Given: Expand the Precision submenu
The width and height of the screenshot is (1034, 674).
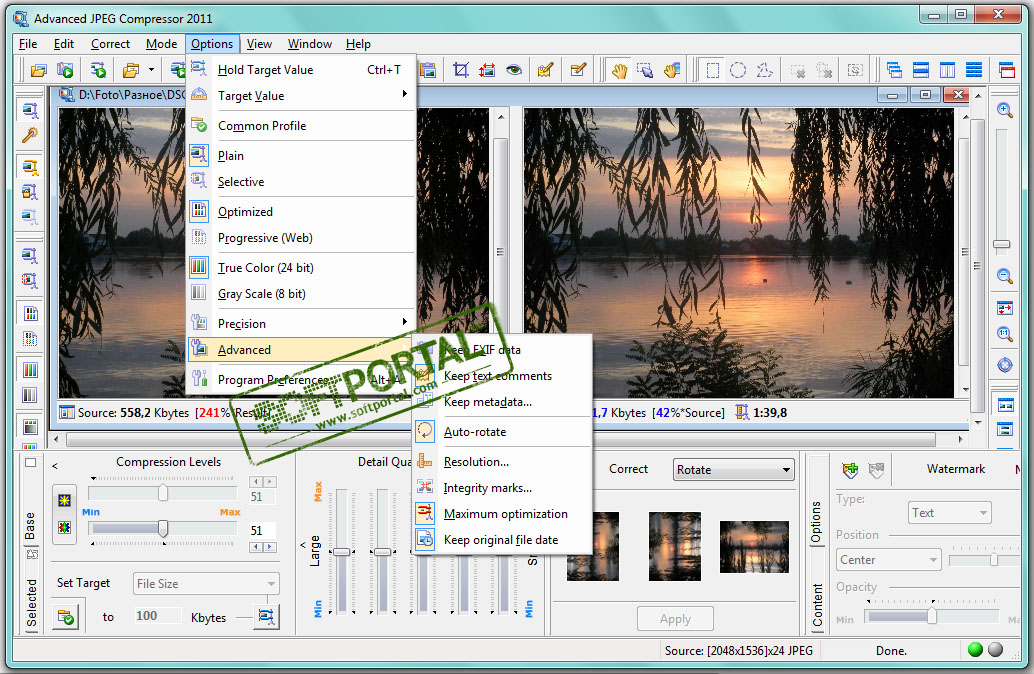Looking at the screenshot, I should click(301, 324).
